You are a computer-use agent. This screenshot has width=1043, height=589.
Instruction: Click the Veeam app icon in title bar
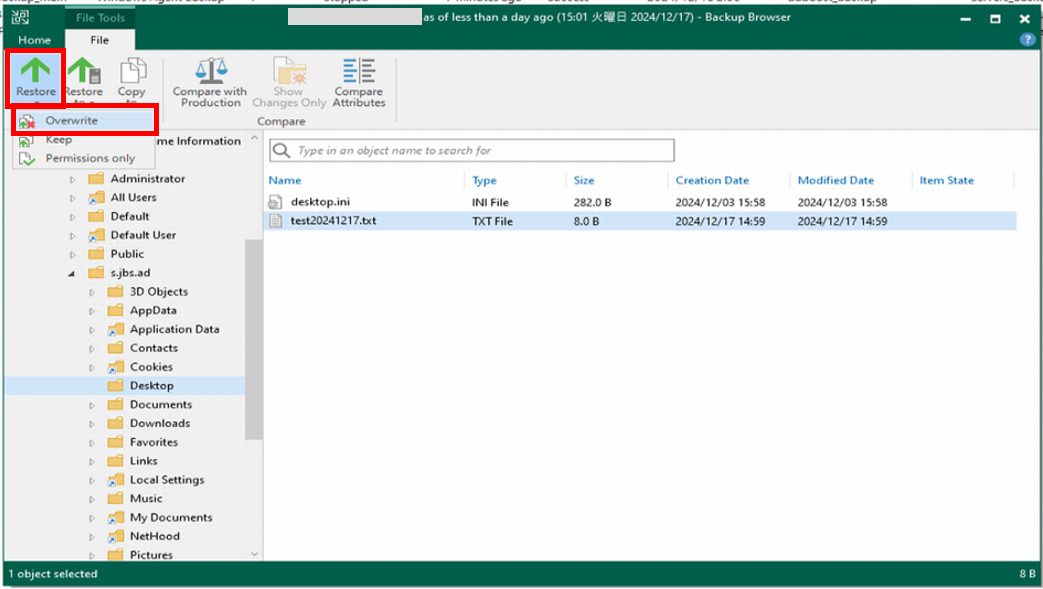pos(20,17)
